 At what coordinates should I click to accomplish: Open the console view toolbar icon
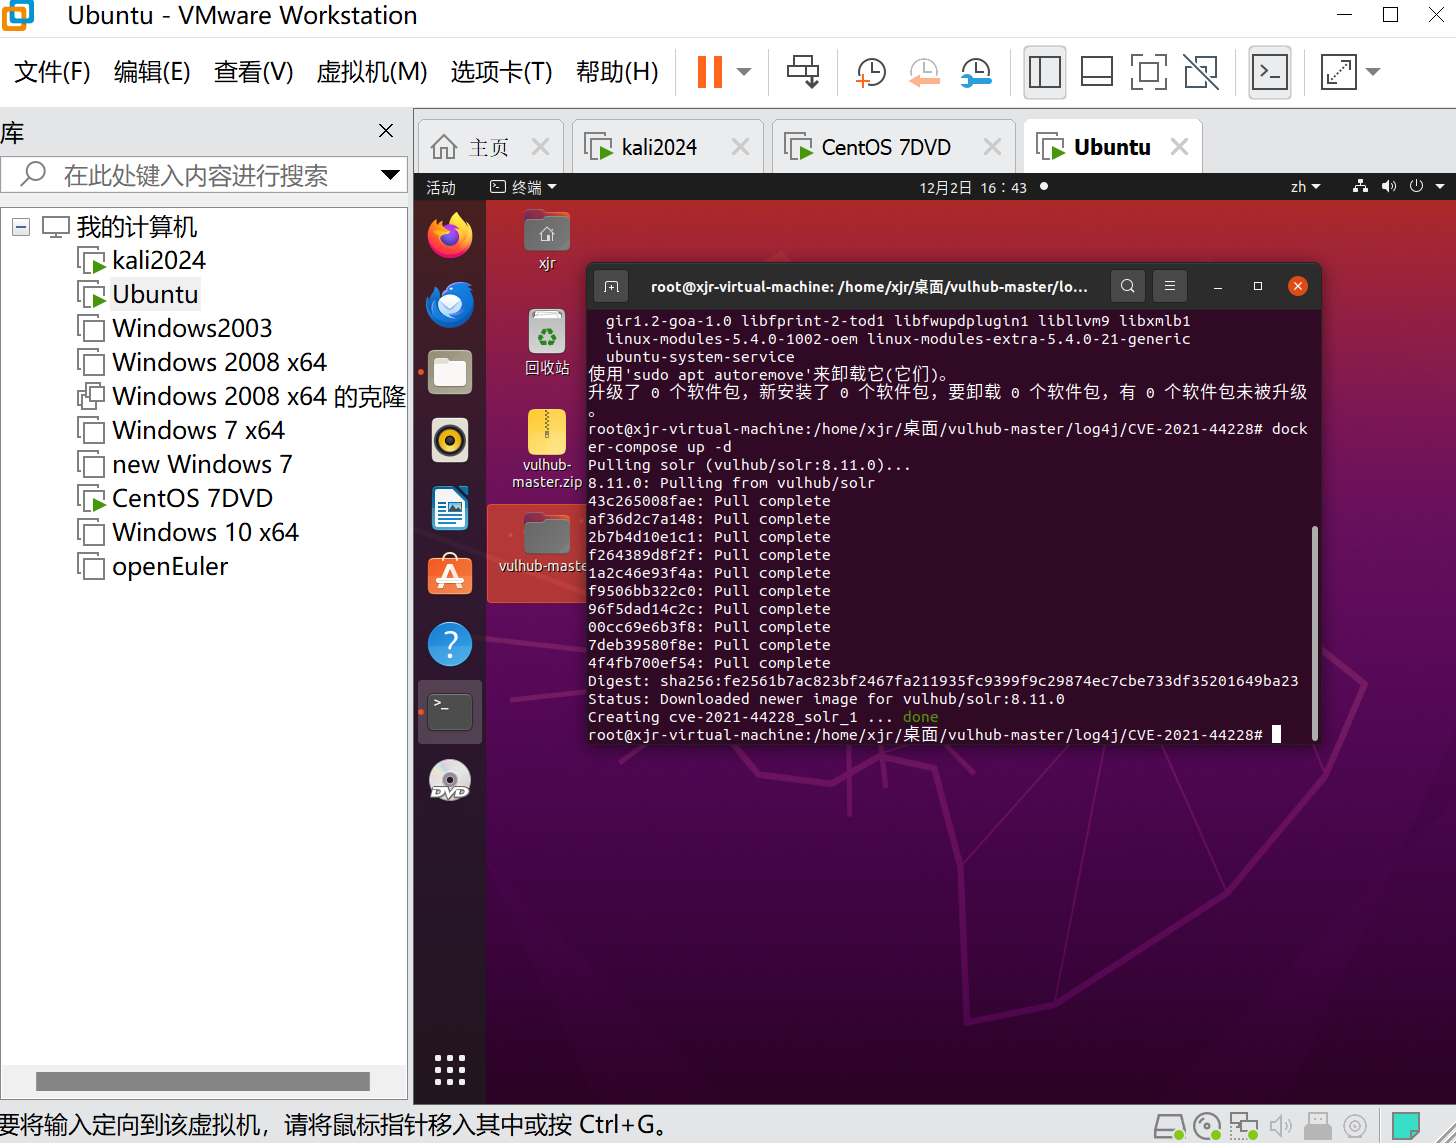click(x=1270, y=71)
